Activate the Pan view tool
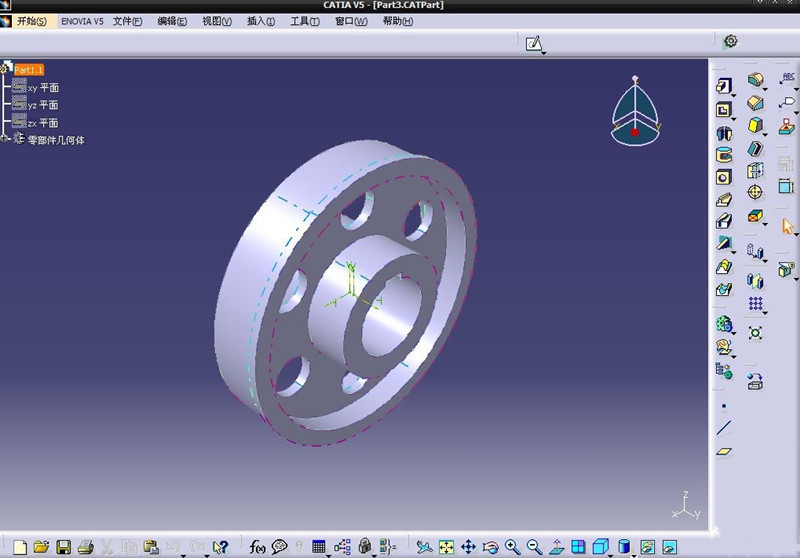Screen dimensions: 800x558 point(468,547)
